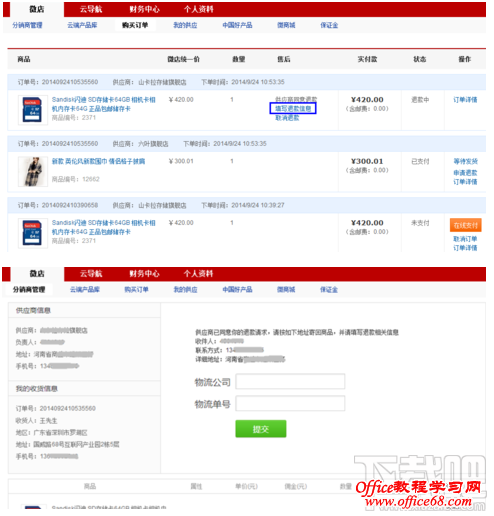Click orange 在线支付 button

465,225
